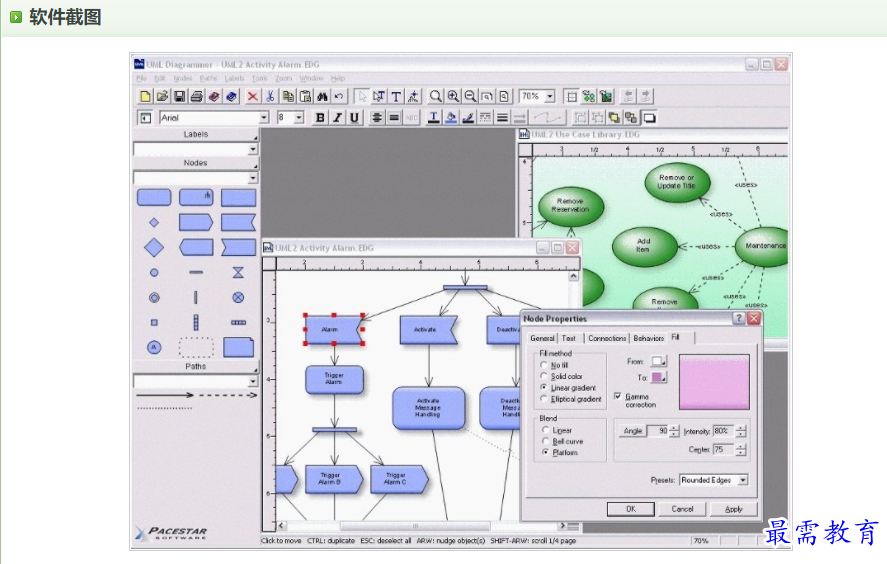Viewport: 887px width, 564px height.
Task: Select the Text tool (T icon)
Action: click(x=397, y=96)
